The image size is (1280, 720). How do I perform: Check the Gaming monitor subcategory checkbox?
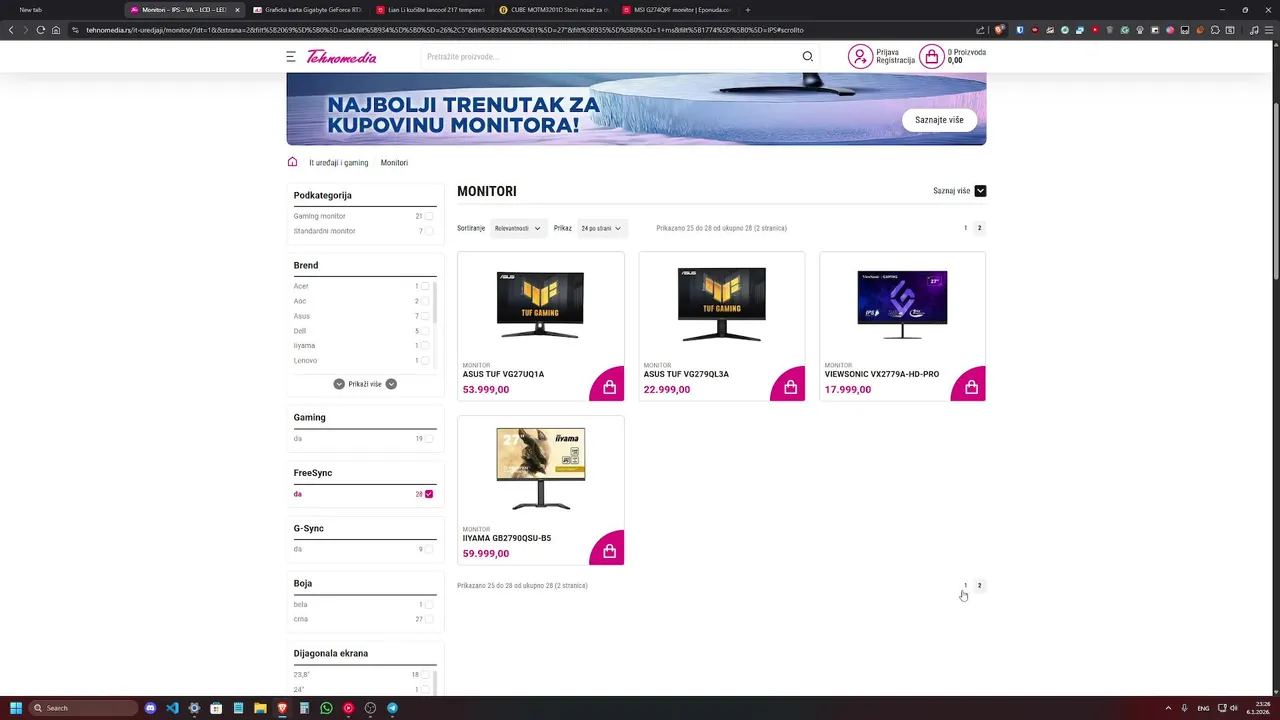[429, 216]
